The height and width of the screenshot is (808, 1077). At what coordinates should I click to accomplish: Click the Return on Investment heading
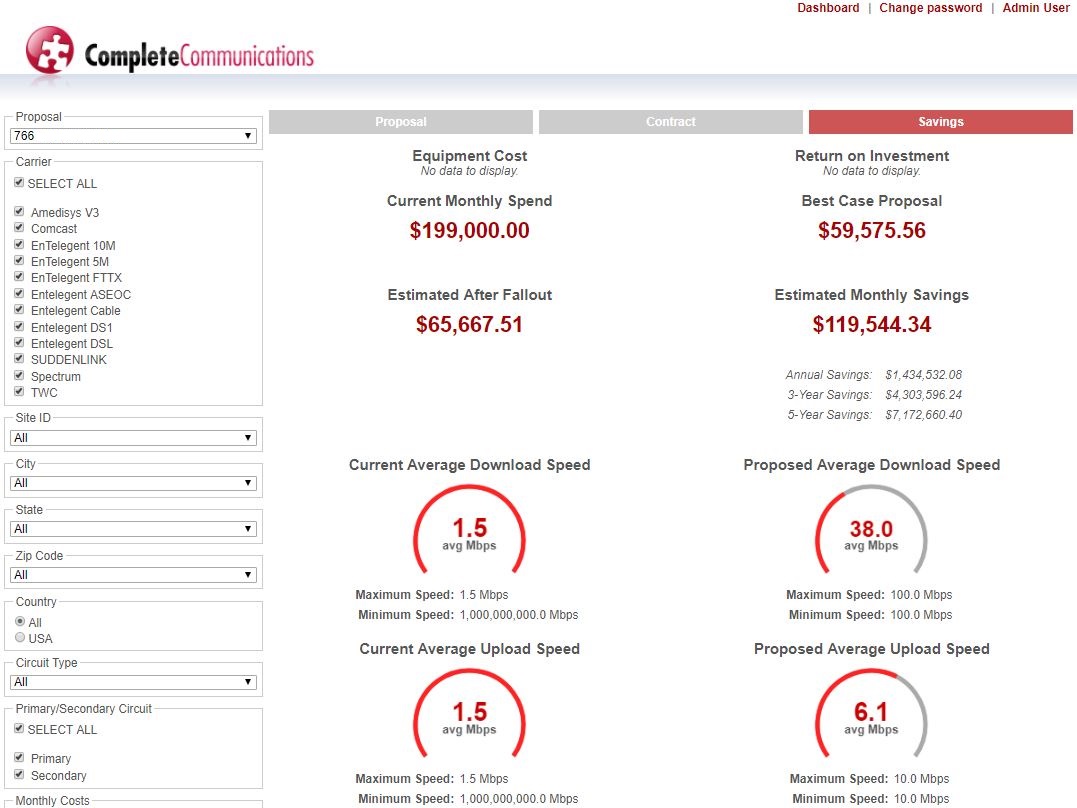coord(872,156)
